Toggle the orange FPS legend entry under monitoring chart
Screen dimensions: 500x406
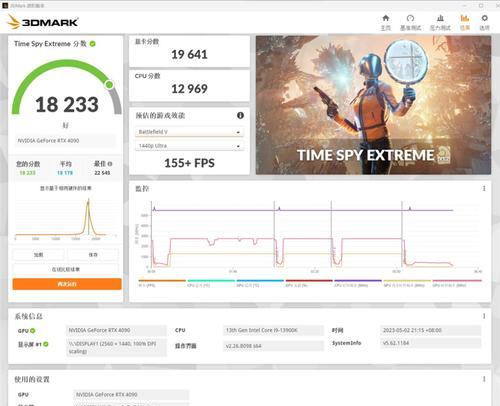162,283
